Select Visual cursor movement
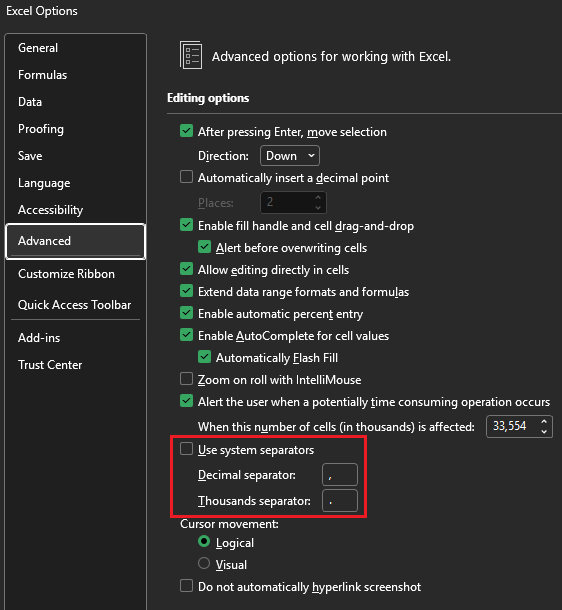The width and height of the screenshot is (562, 610). point(204,563)
